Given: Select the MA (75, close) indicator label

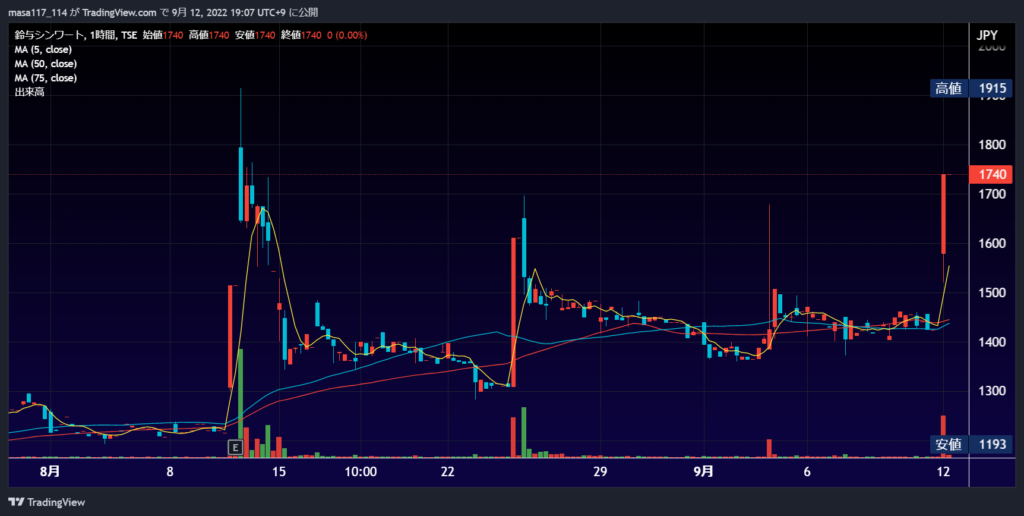Looking at the screenshot, I should (x=46, y=78).
